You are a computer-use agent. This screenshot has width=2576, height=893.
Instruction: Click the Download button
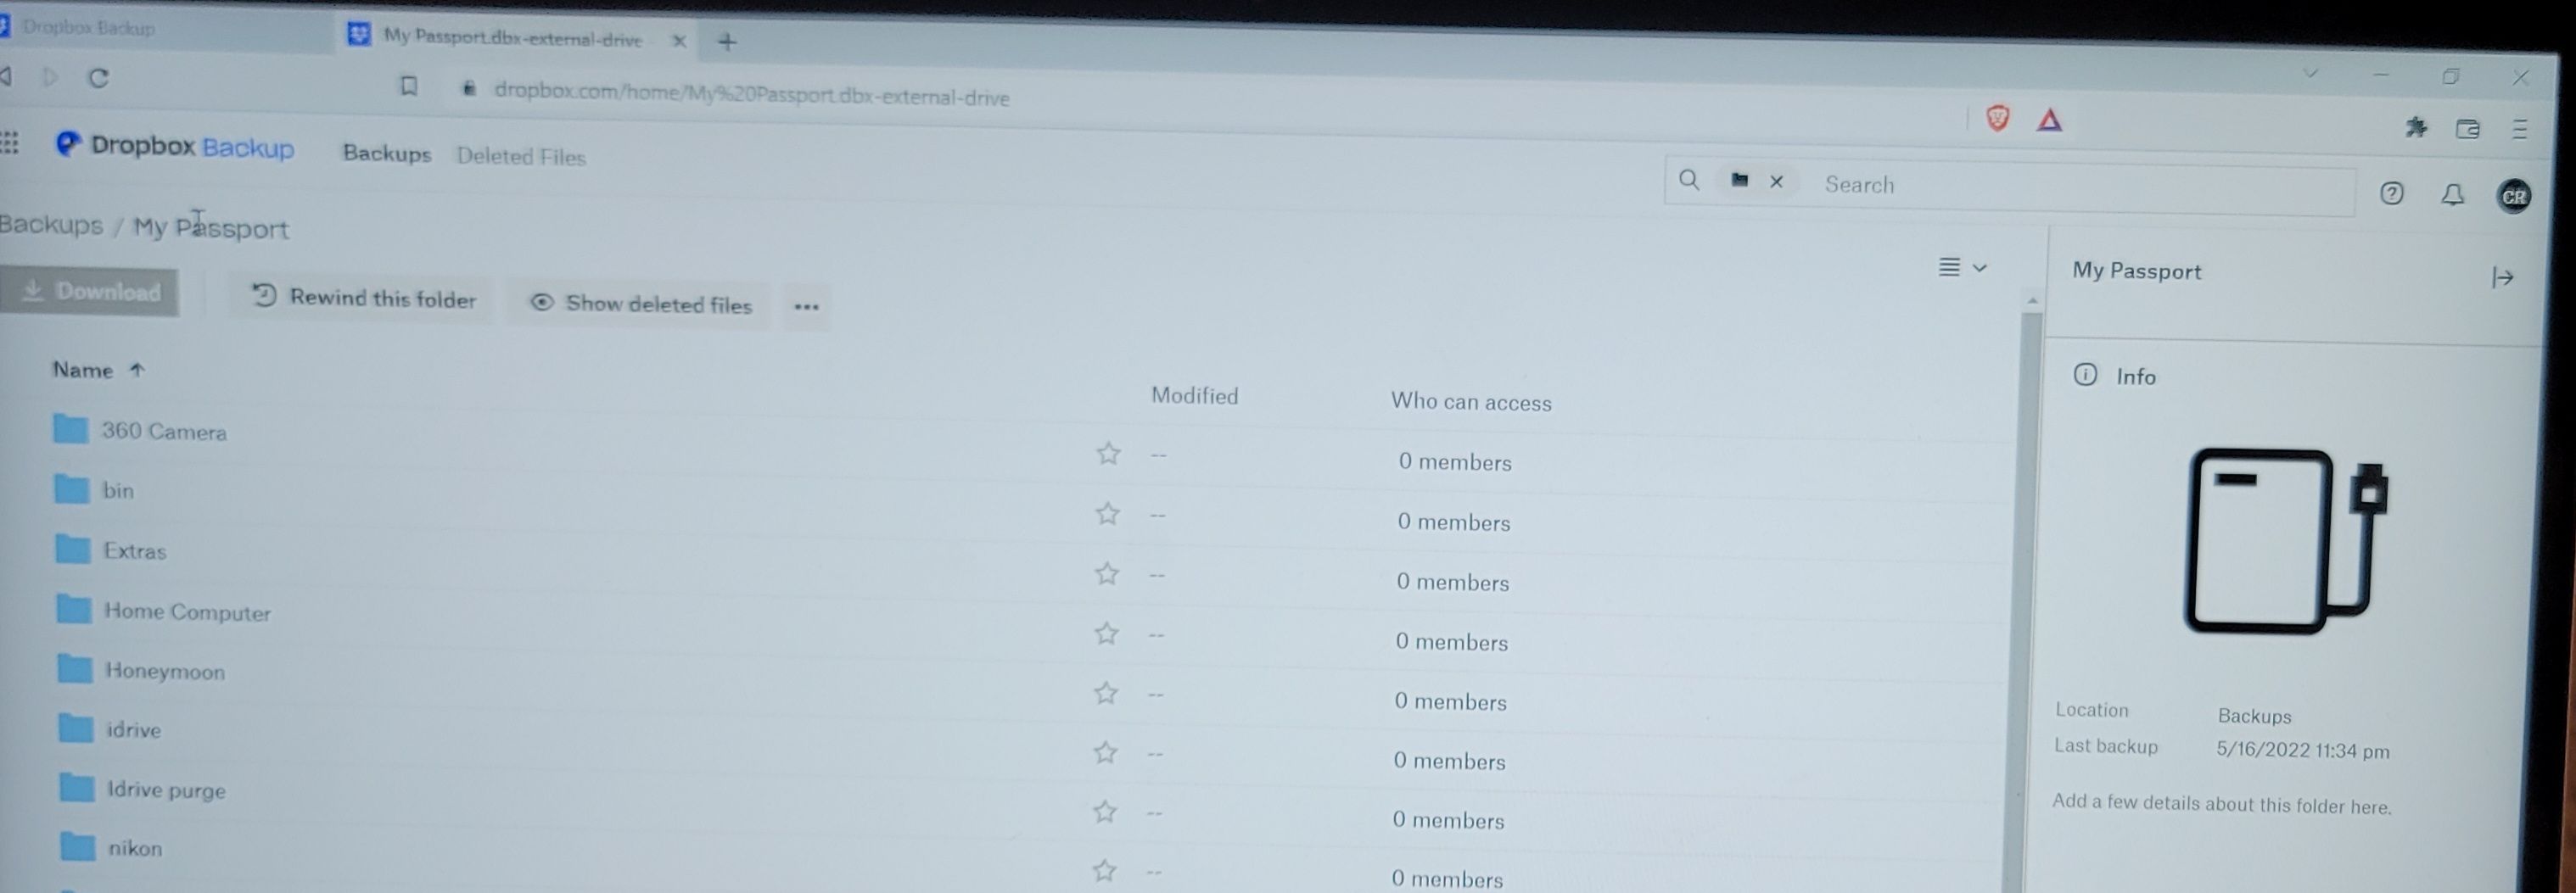click(x=89, y=291)
